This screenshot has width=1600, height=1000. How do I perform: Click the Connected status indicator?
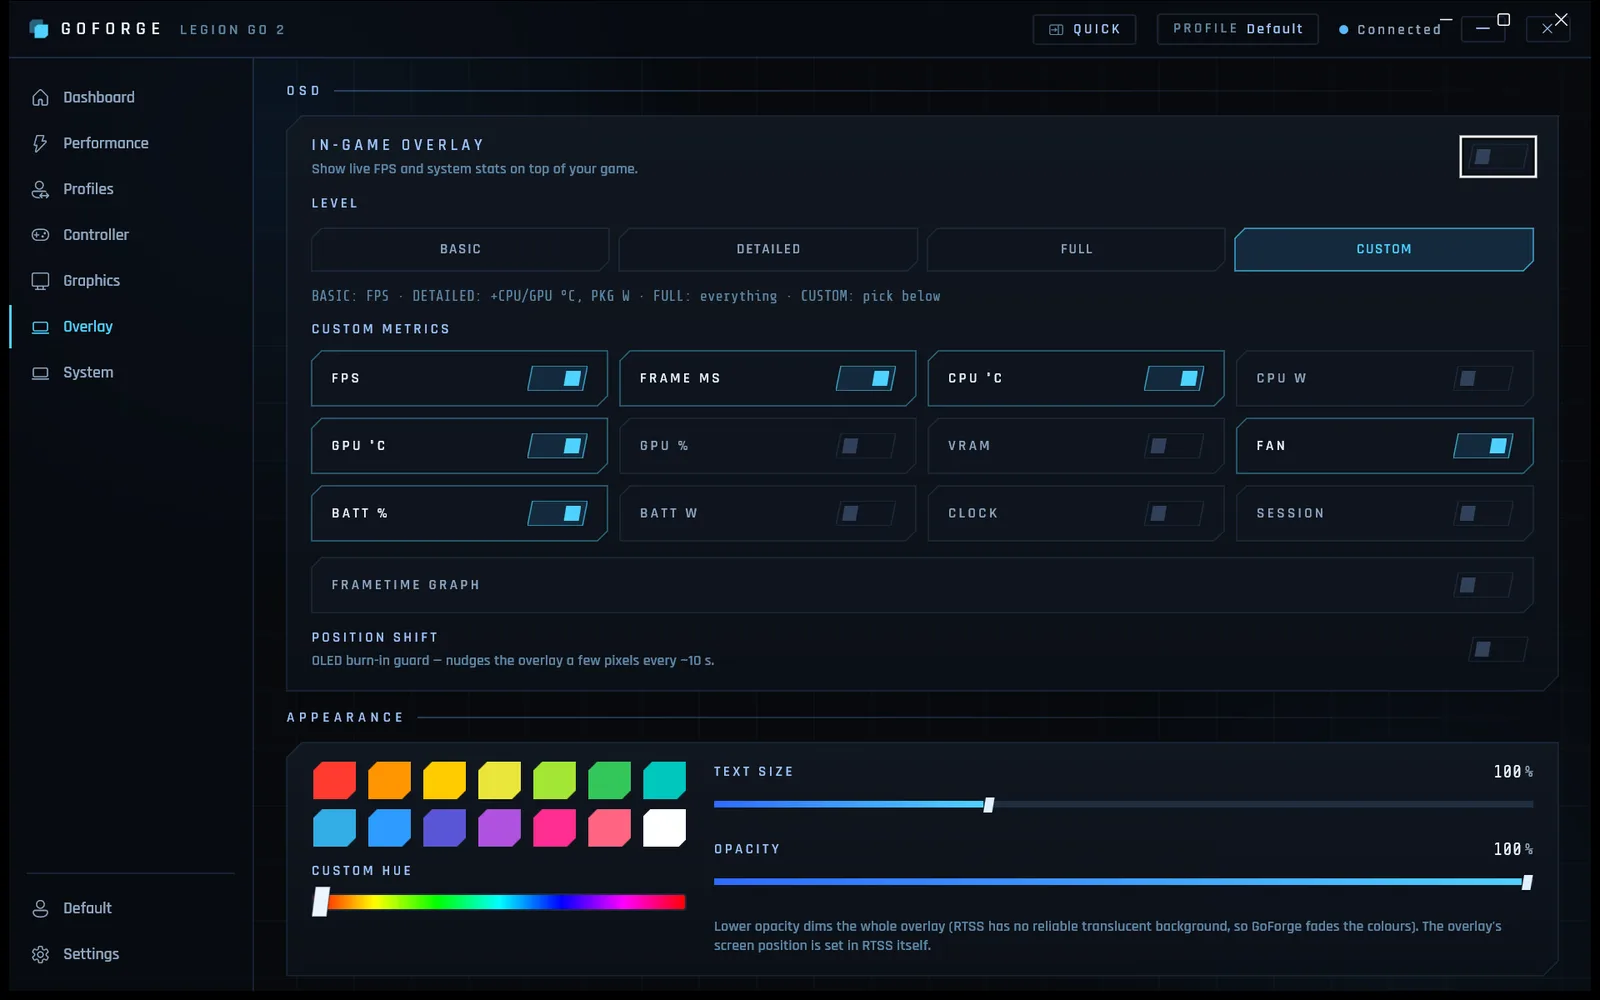coord(1390,30)
